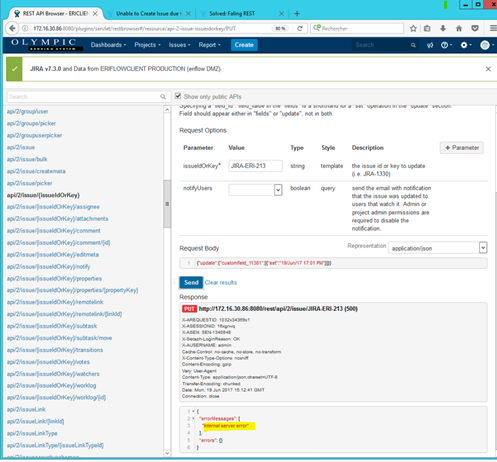Click the Olympic logo in the header
The image size is (497, 462).
(47, 45)
